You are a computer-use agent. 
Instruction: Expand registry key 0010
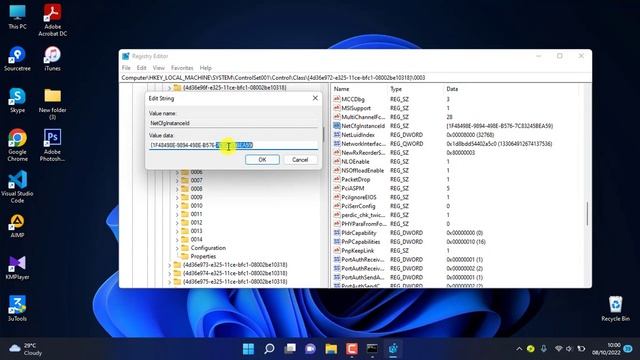(x=177, y=206)
